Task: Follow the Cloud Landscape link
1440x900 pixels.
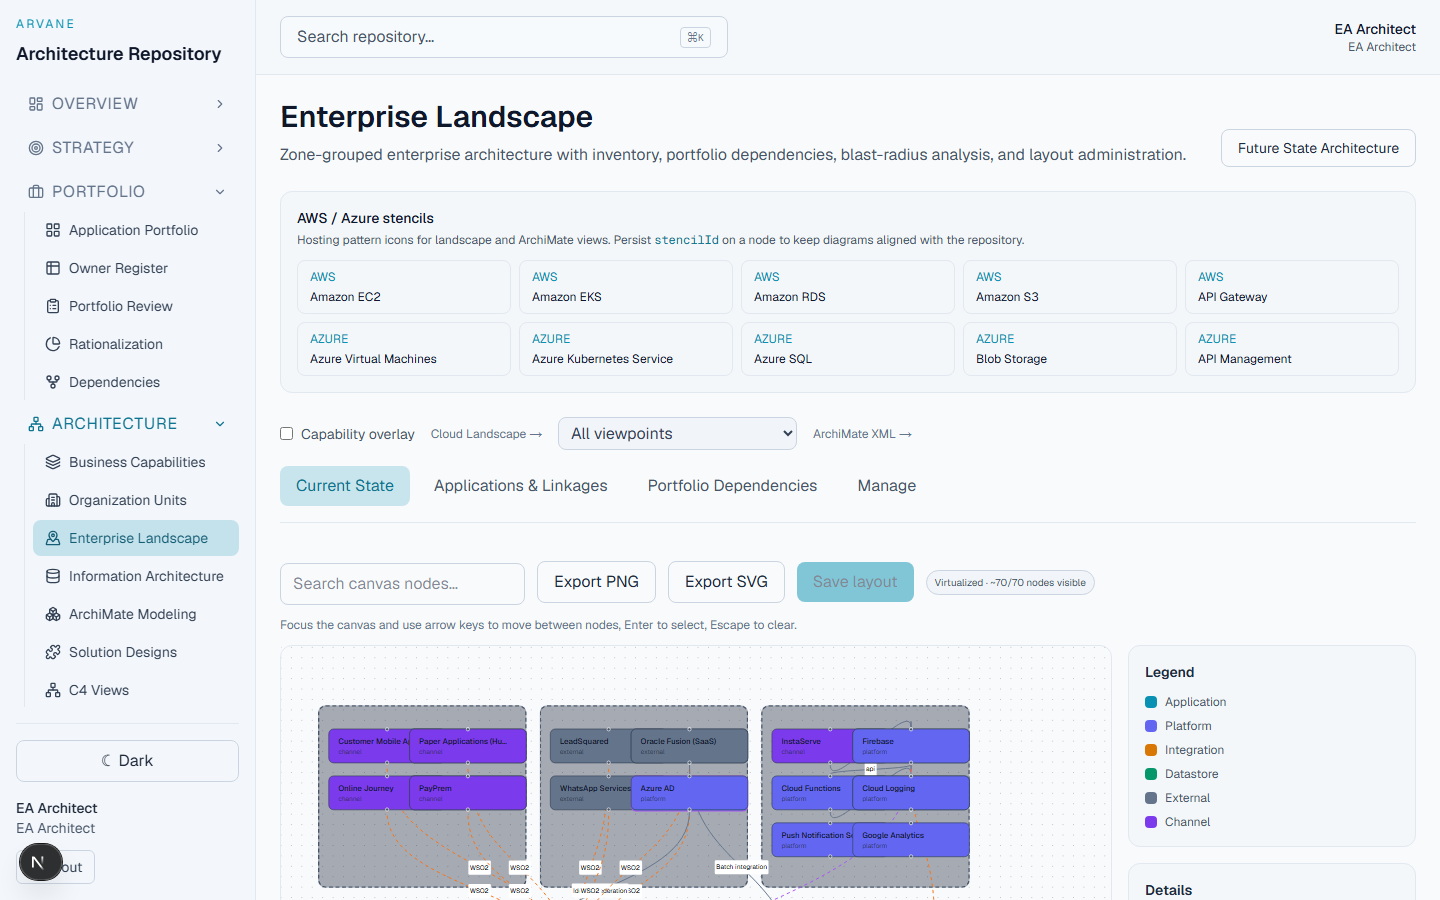Action: [x=486, y=434]
